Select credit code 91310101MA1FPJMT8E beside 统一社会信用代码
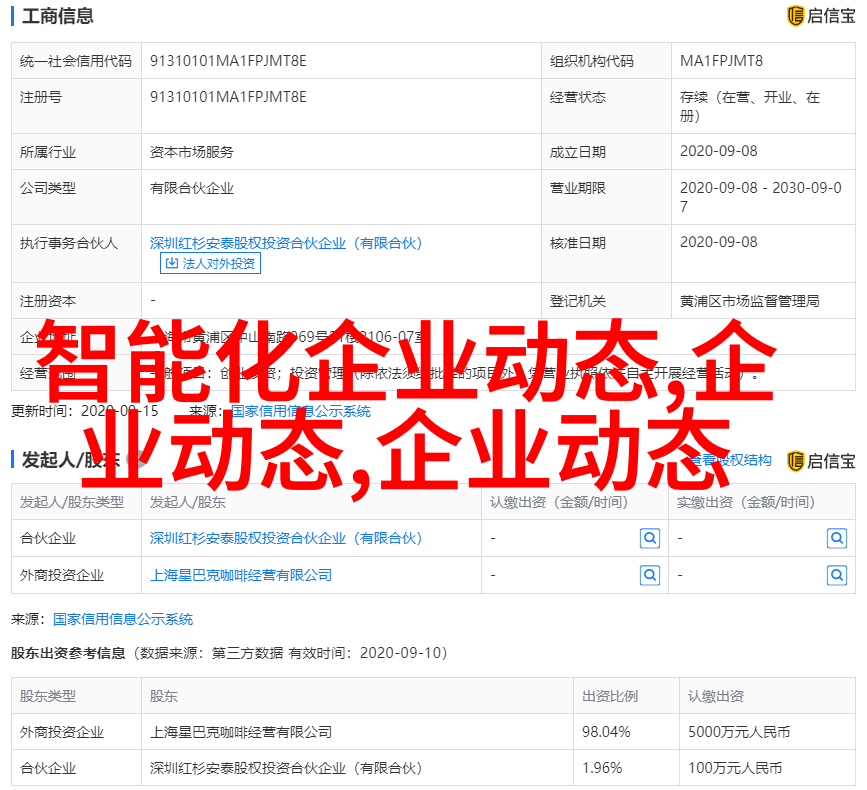 [228, 61]
